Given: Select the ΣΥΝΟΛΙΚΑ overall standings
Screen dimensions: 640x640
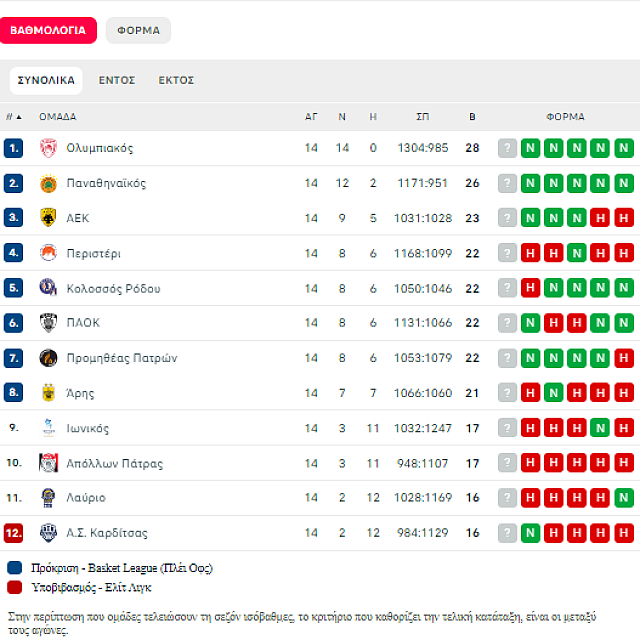Looking at the screenshot, I should 46,80.
